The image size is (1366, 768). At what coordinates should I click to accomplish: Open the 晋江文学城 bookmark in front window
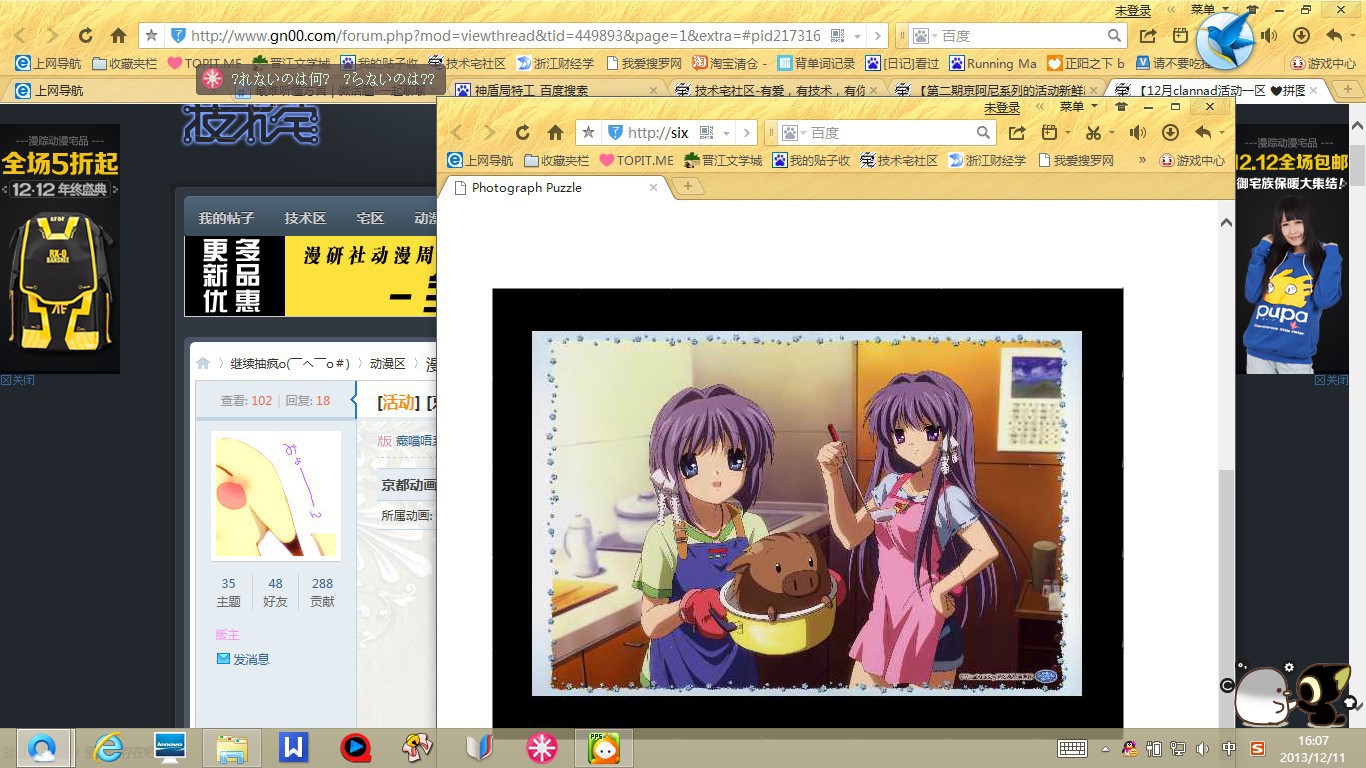tap(723, 160)
